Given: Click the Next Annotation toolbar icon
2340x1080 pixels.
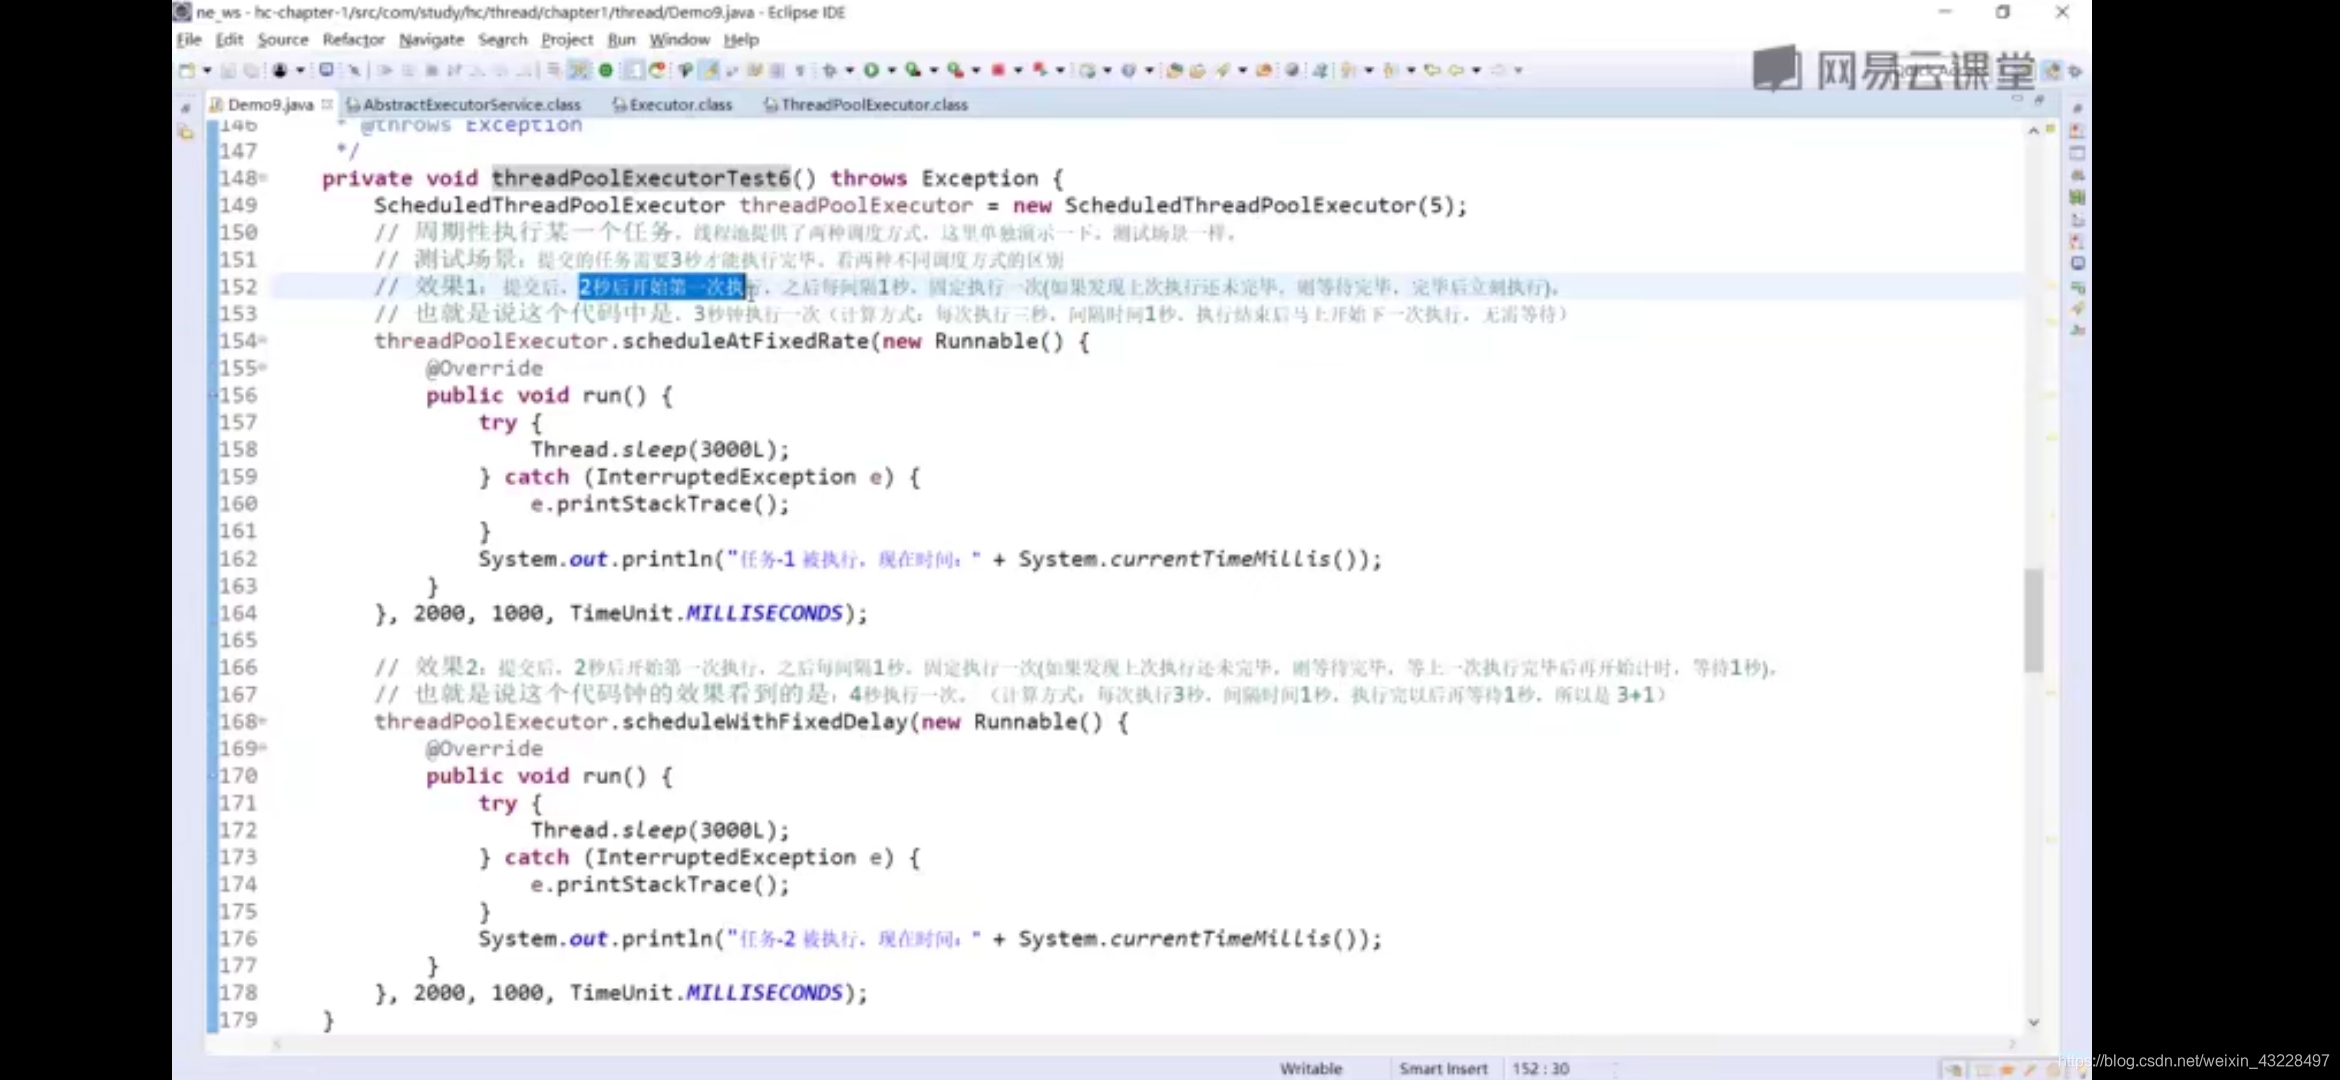Looking at the screenshot, I should (1348, 70).
